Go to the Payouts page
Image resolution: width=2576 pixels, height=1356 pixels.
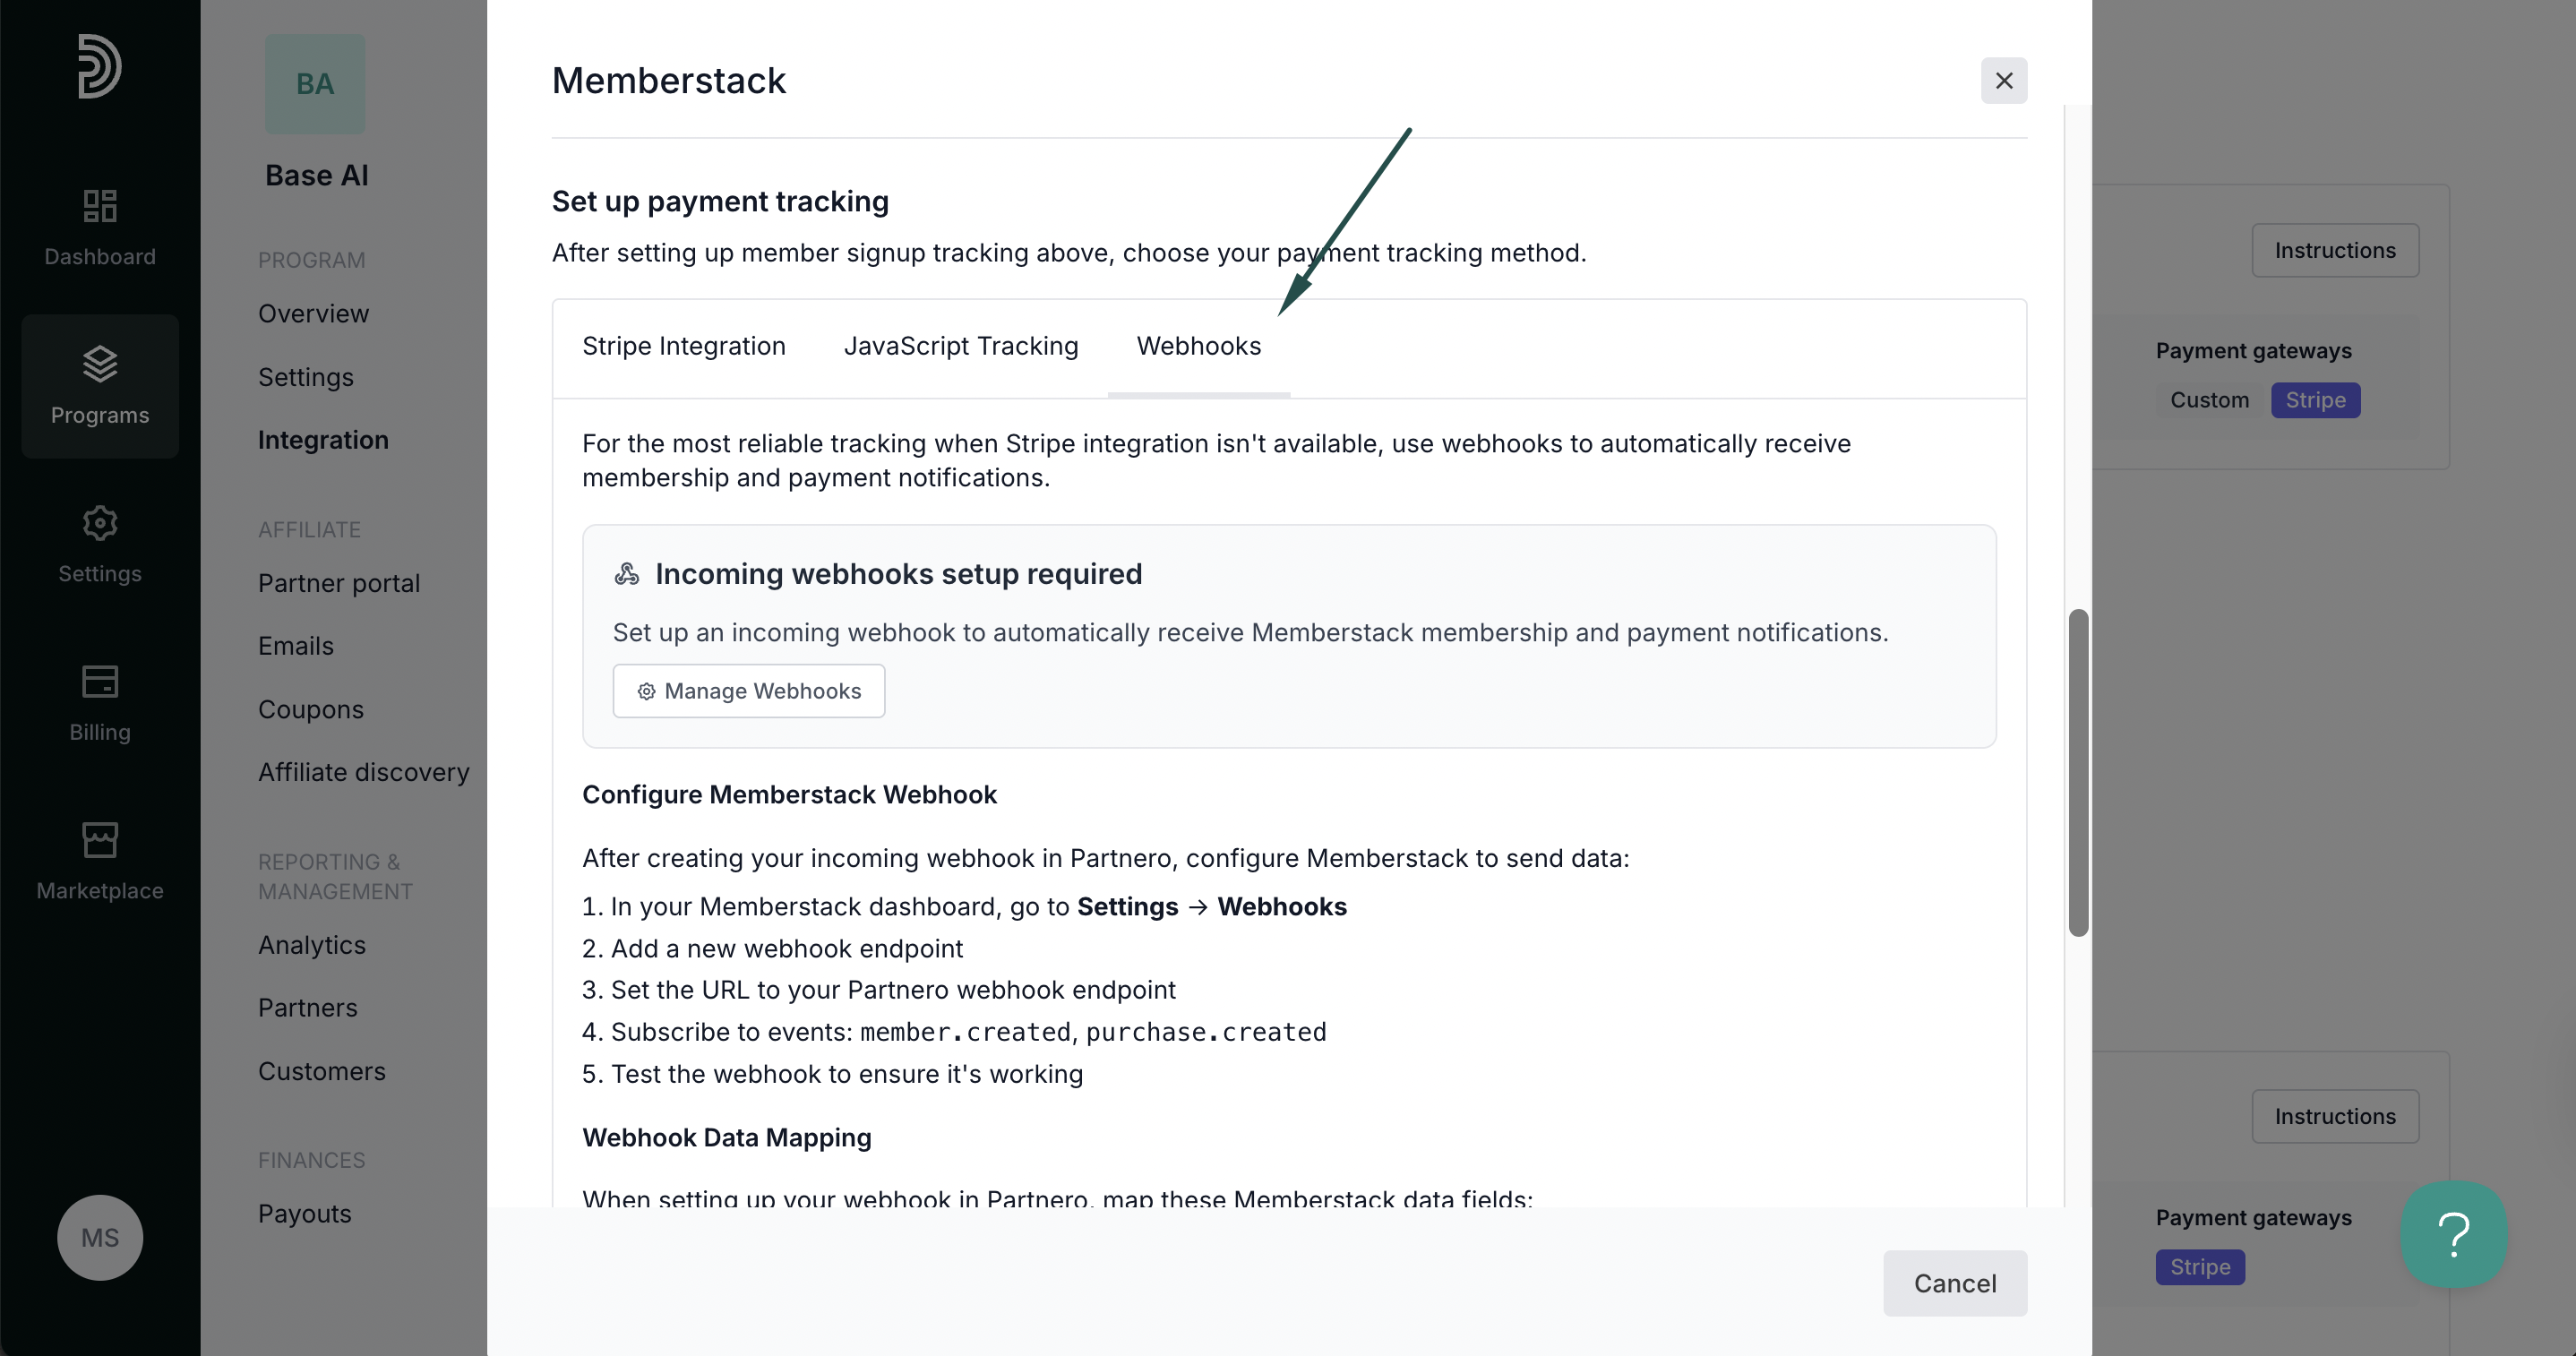tap(305, 1213)
